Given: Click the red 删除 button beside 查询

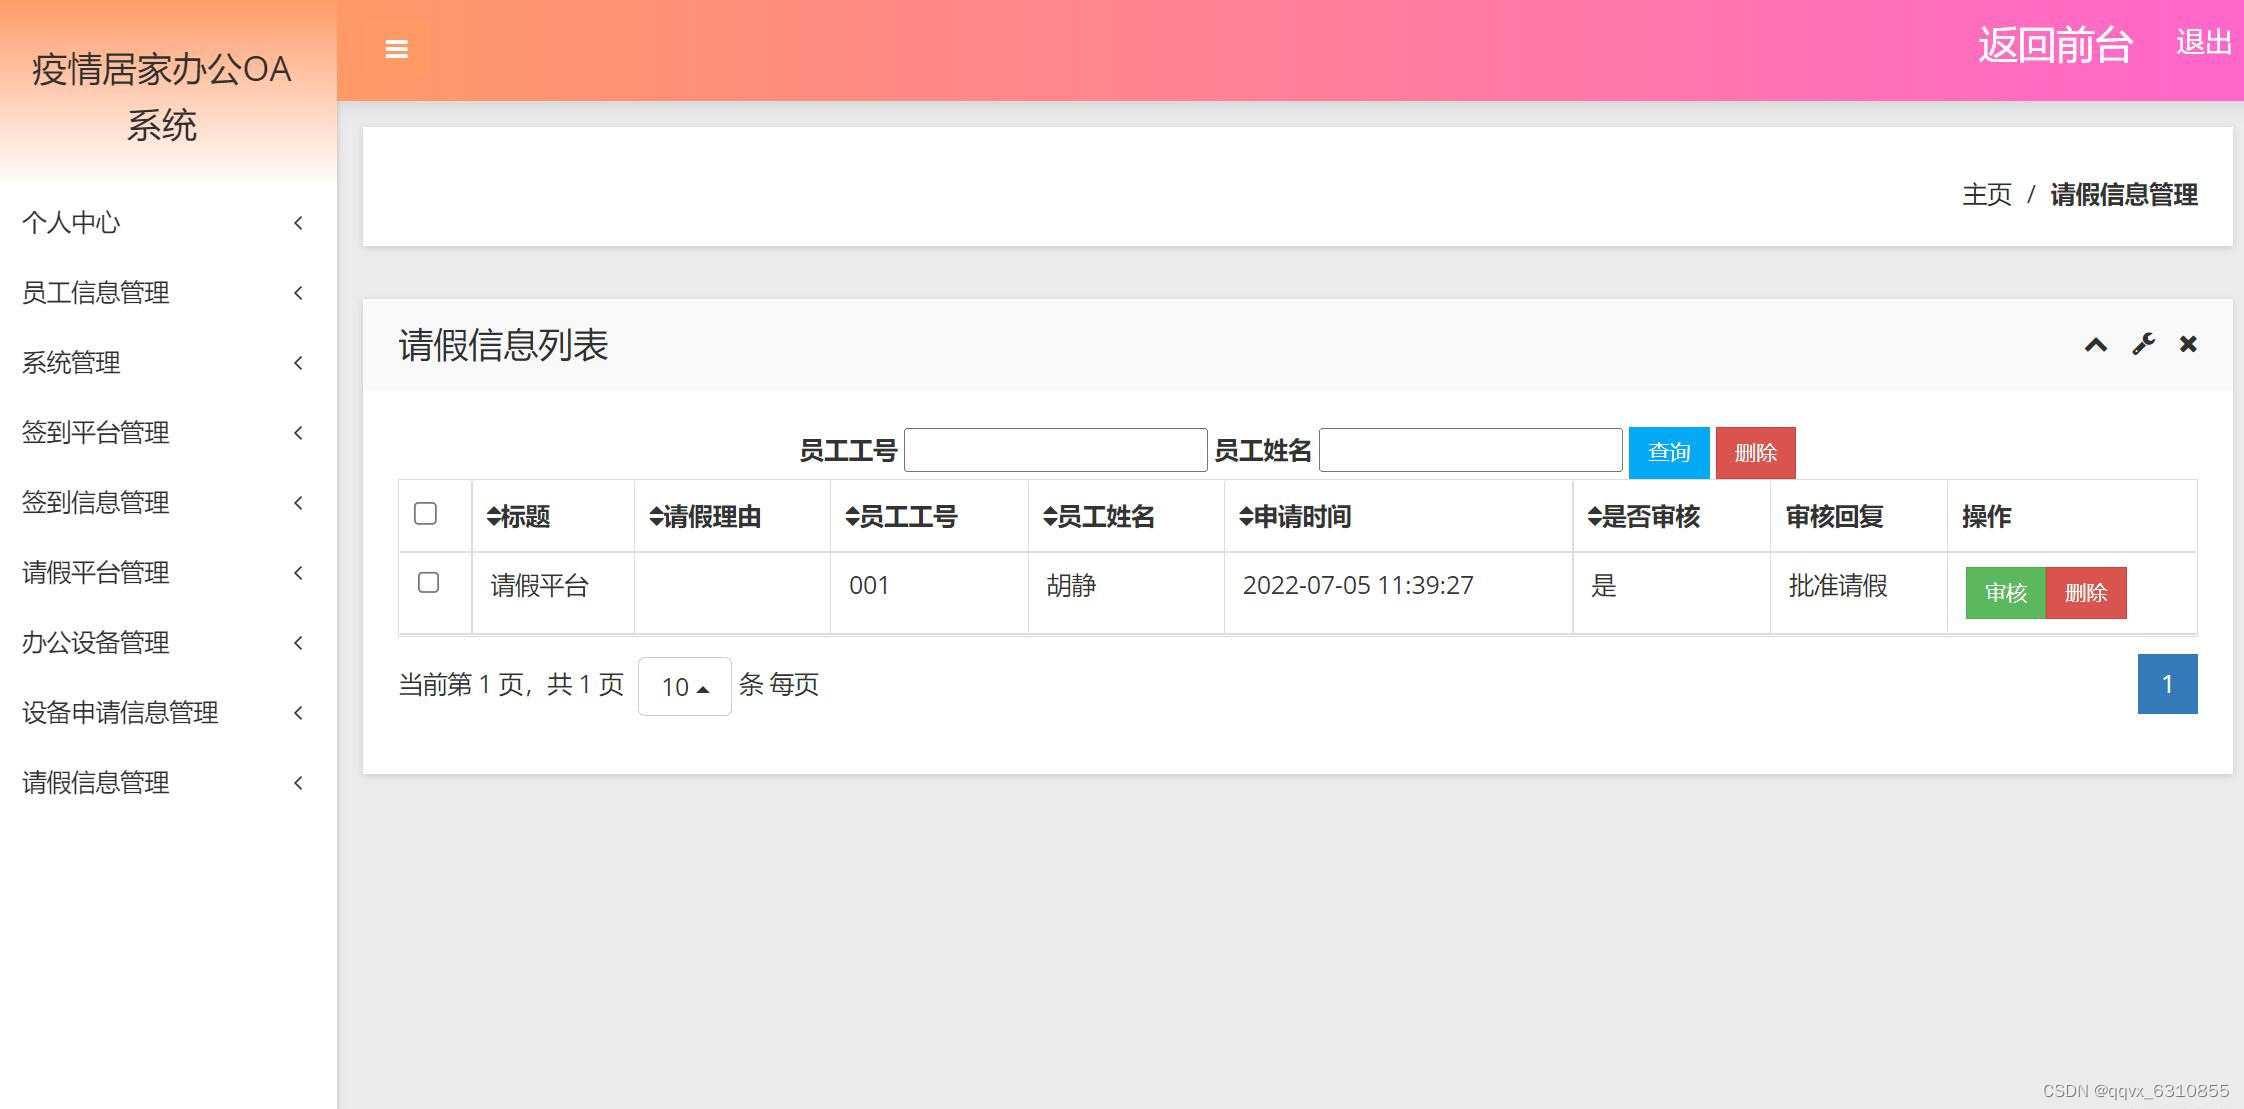Looking at the screenshot, I should tap(1756, 453).
